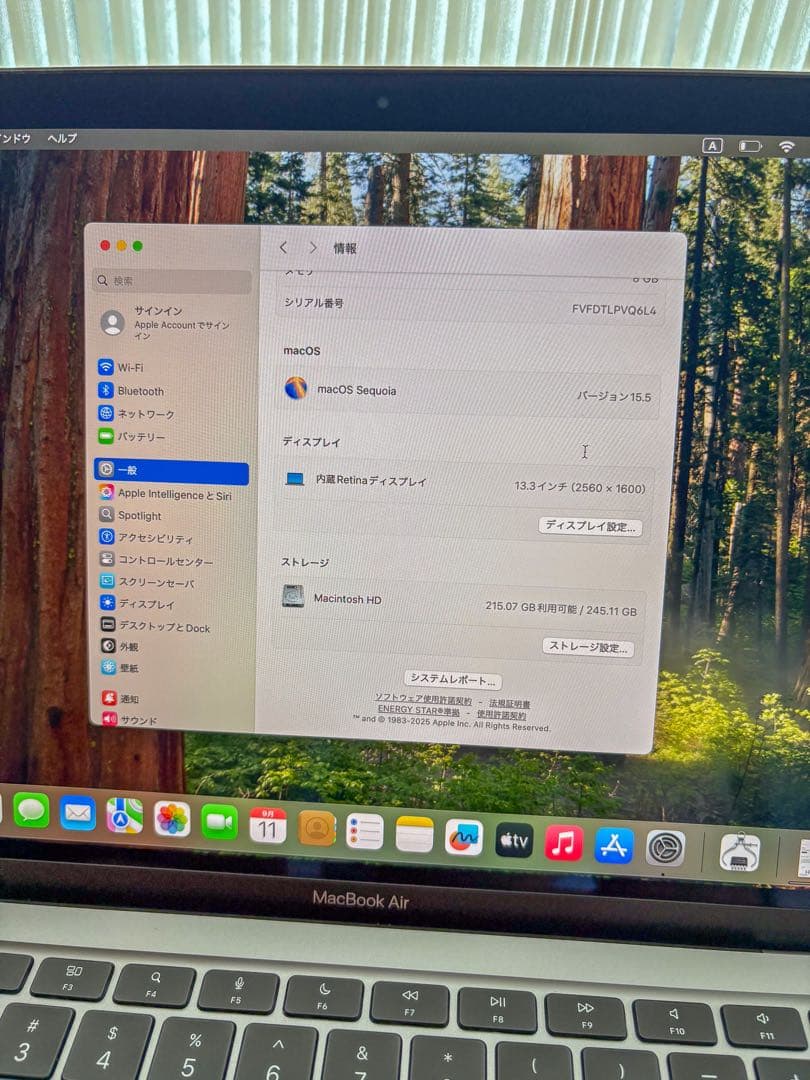Screen dimensions: 810x1080
Task: Open Apple Intelligence と Siri settings
Action: click(x=165, y=493)
